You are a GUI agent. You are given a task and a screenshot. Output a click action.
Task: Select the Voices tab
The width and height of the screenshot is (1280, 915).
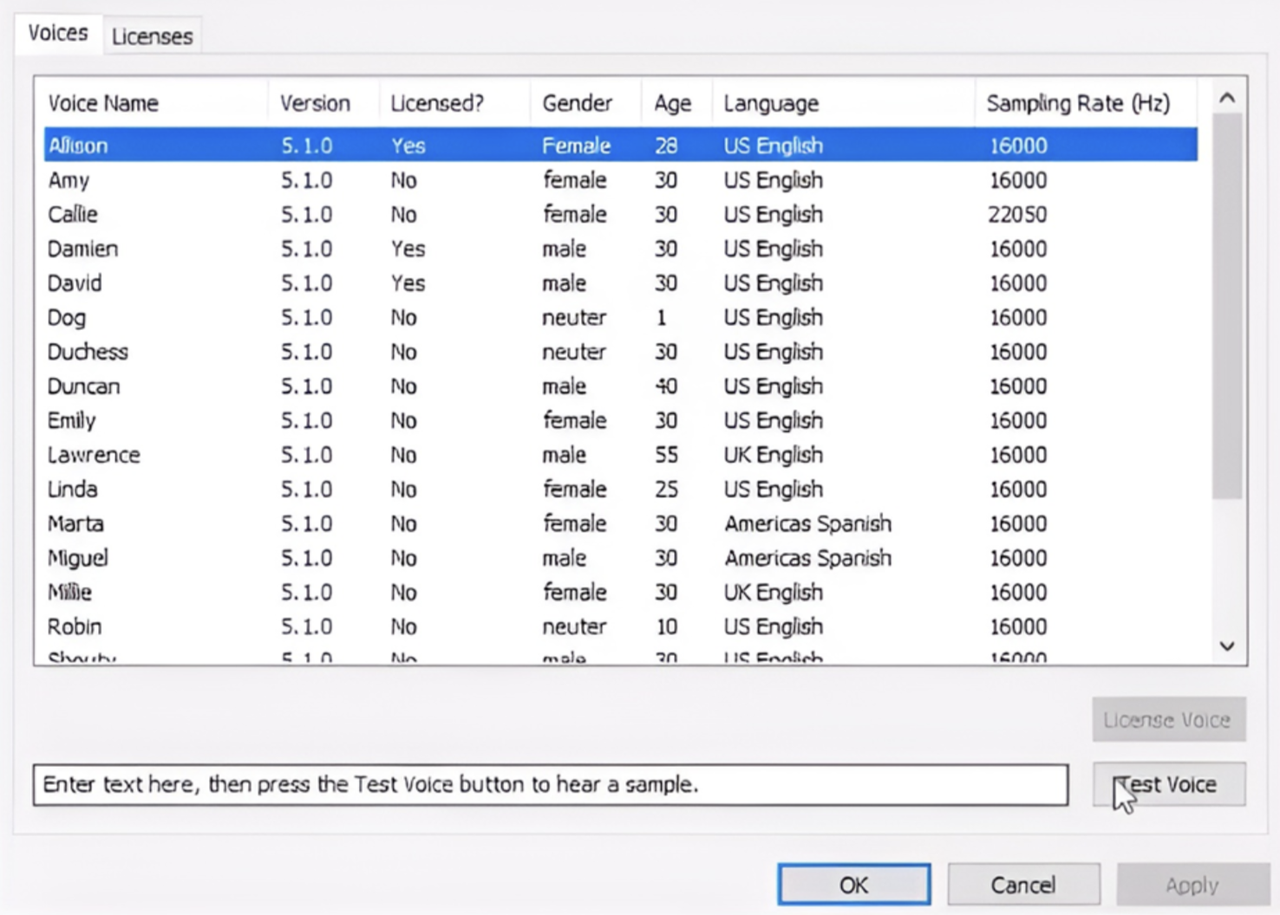58,32
